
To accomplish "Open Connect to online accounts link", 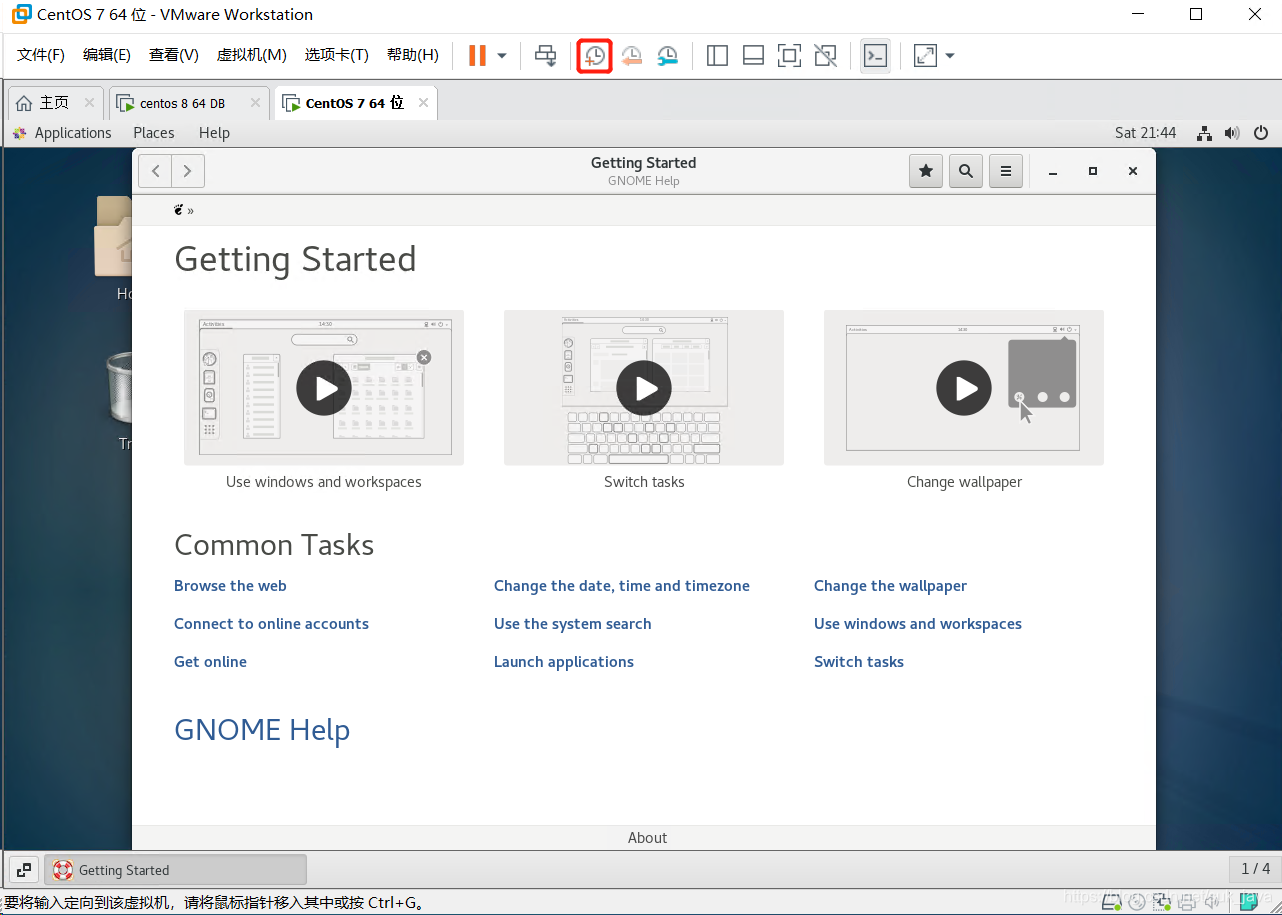I will 271,624.
